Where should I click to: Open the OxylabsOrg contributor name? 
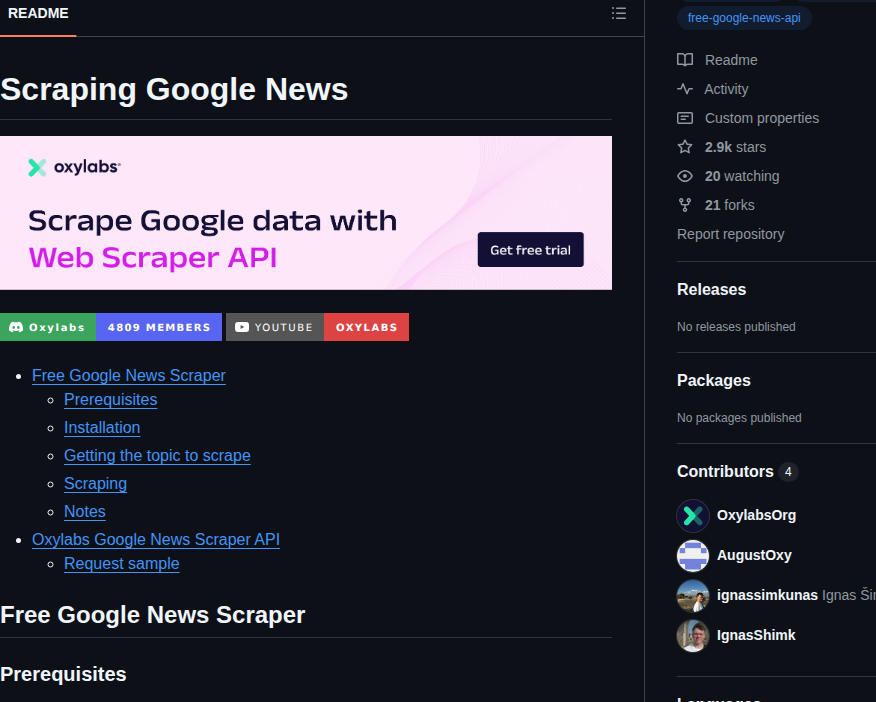(756, 515)
